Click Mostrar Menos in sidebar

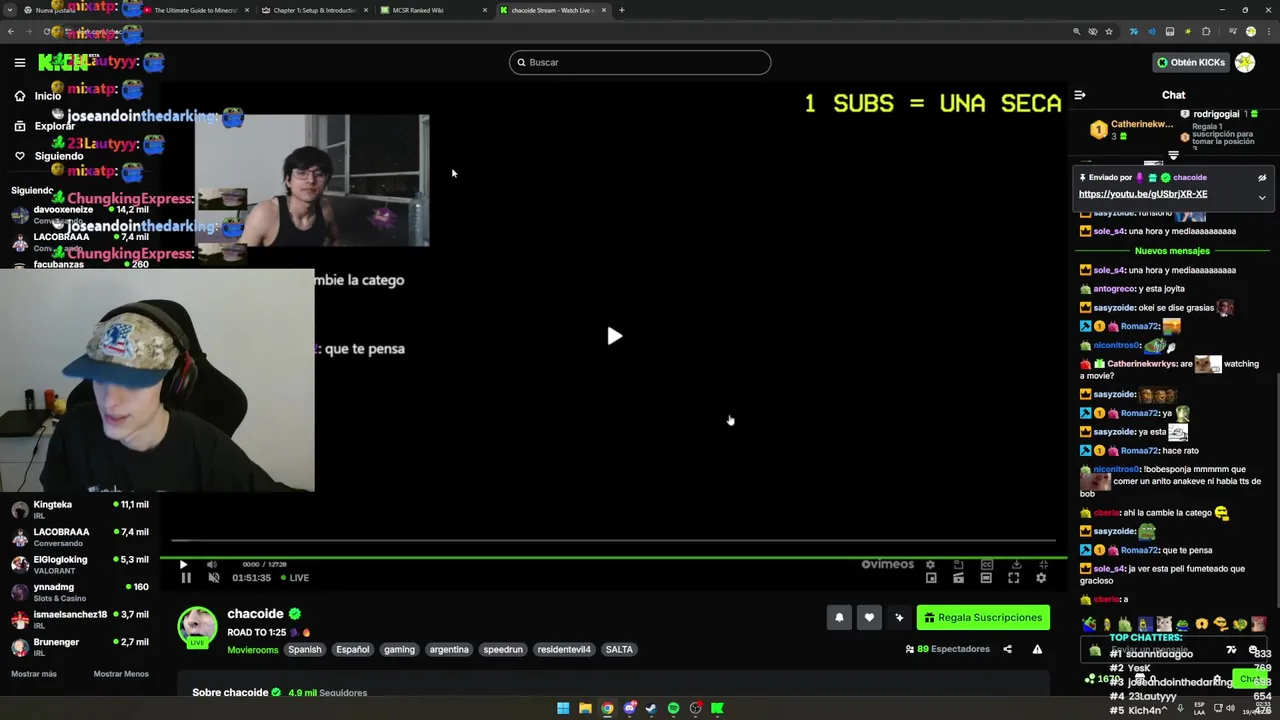[121, 674]
